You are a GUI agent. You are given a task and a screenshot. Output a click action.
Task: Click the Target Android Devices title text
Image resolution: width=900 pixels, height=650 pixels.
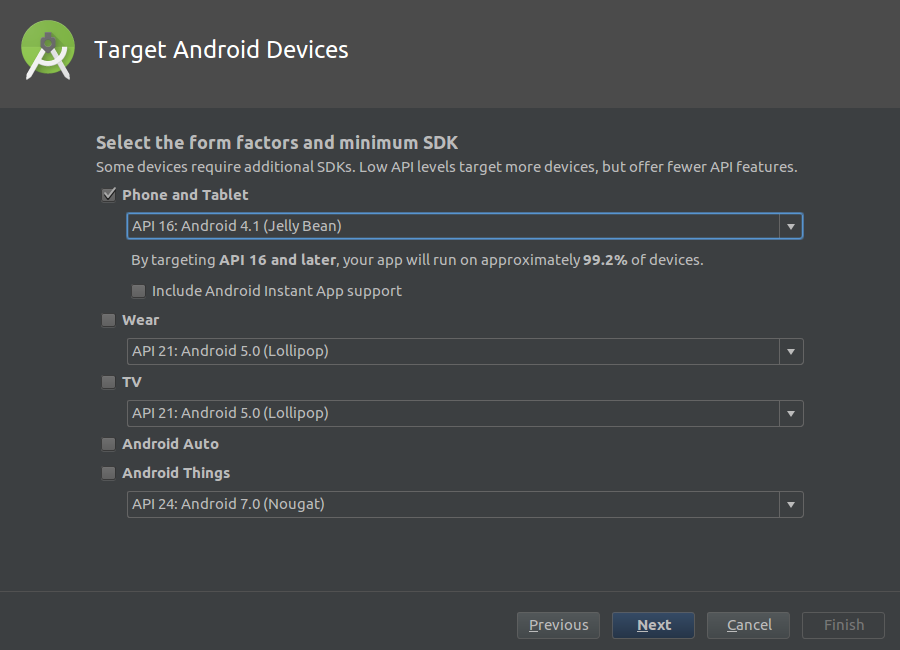coord(221,50)
